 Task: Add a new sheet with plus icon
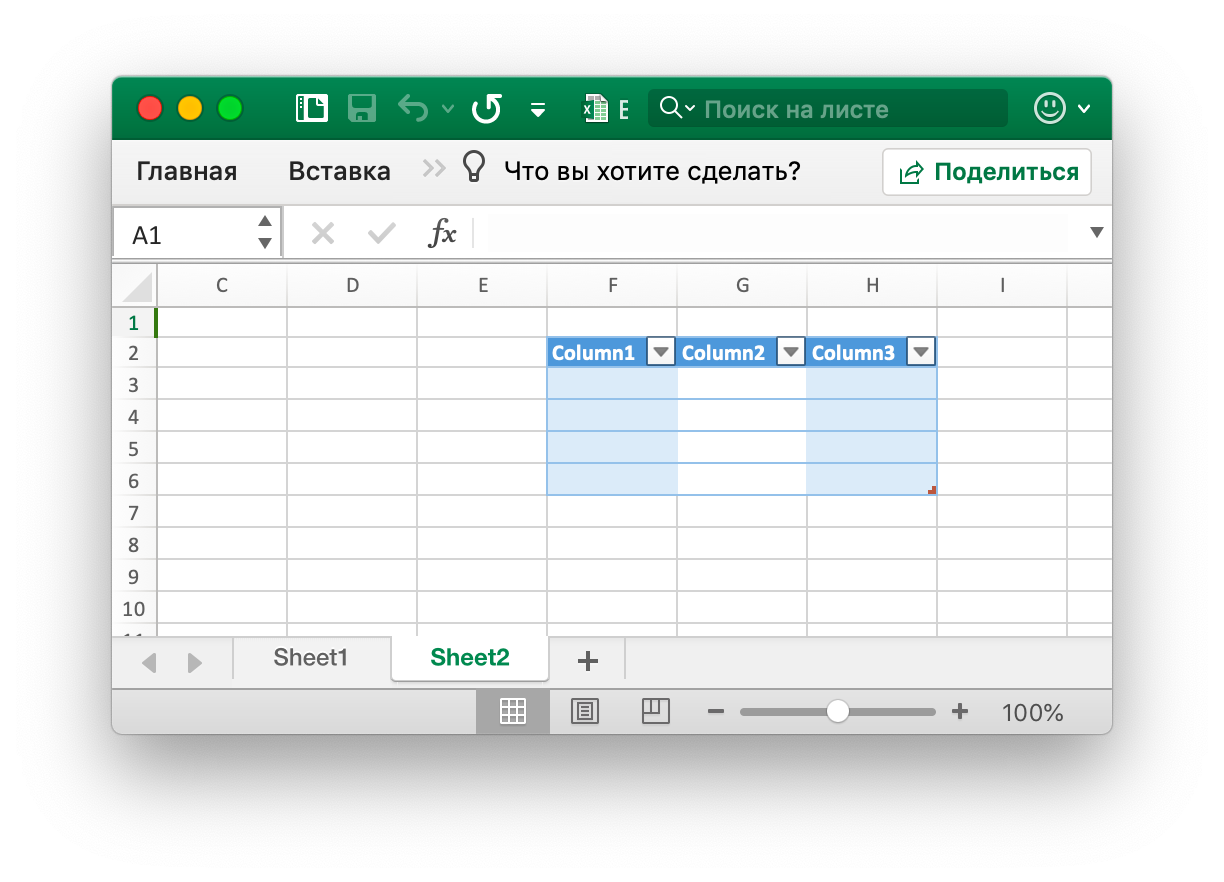click(588, 660)
